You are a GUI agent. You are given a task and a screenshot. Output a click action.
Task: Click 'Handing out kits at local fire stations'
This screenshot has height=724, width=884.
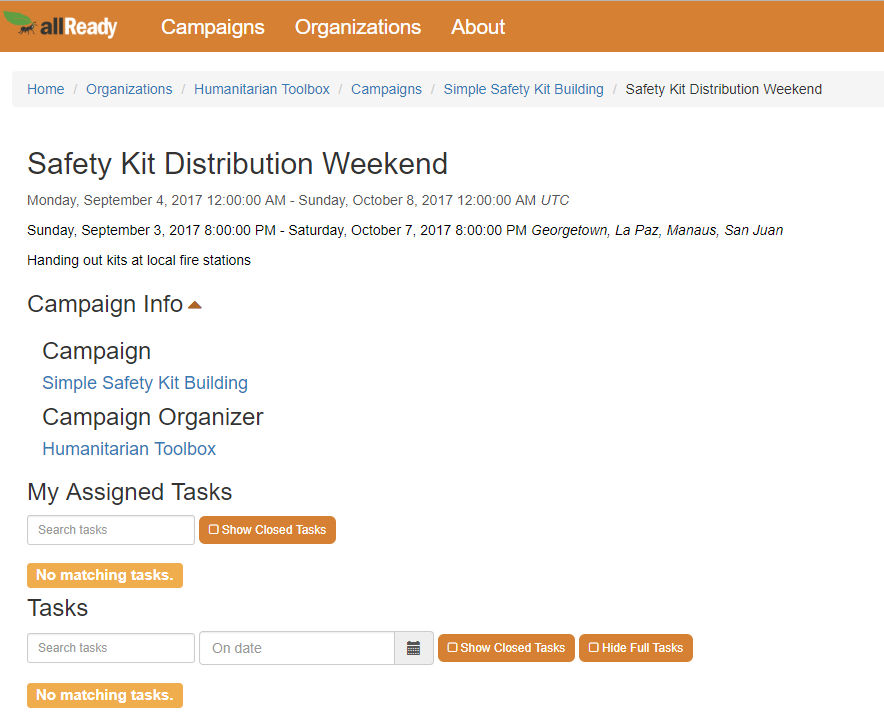point(139,260)
